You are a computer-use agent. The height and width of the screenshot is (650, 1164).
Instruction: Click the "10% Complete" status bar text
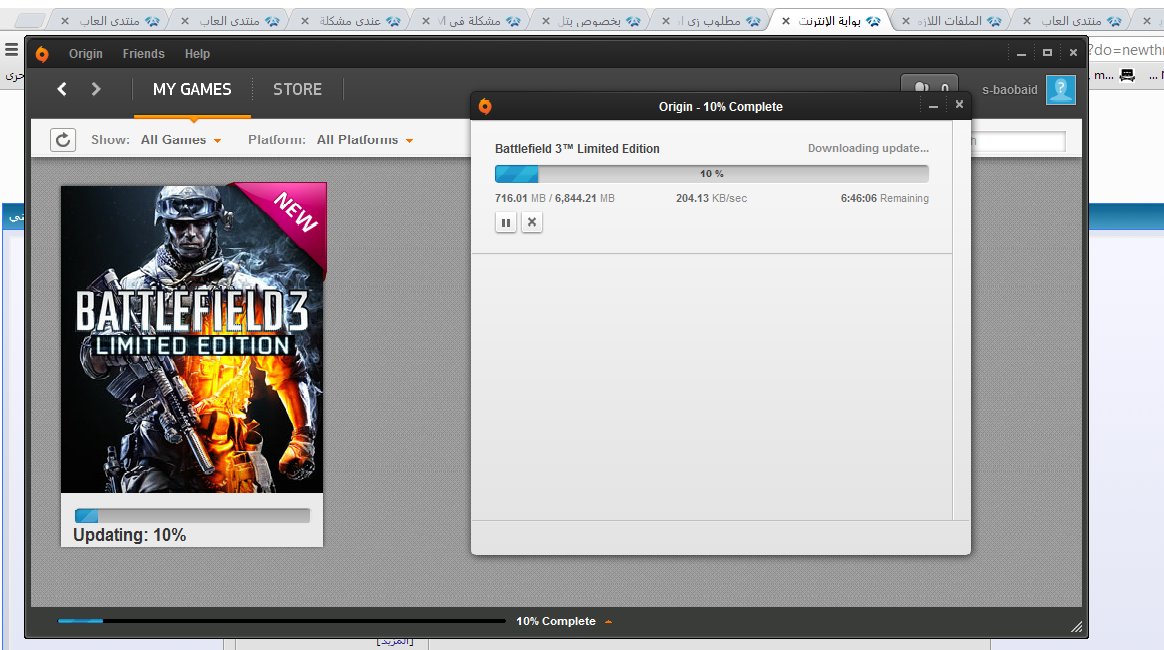556,621
